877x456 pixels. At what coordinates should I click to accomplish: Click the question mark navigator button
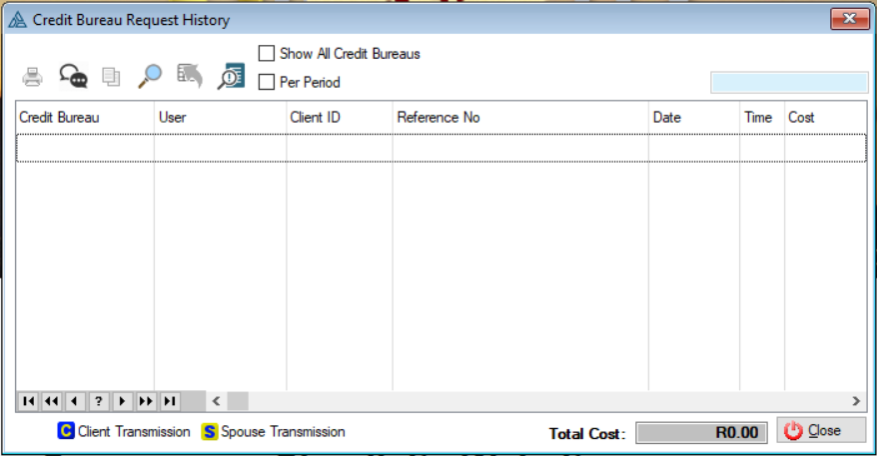pyautogui.click(x=98, y=401)
